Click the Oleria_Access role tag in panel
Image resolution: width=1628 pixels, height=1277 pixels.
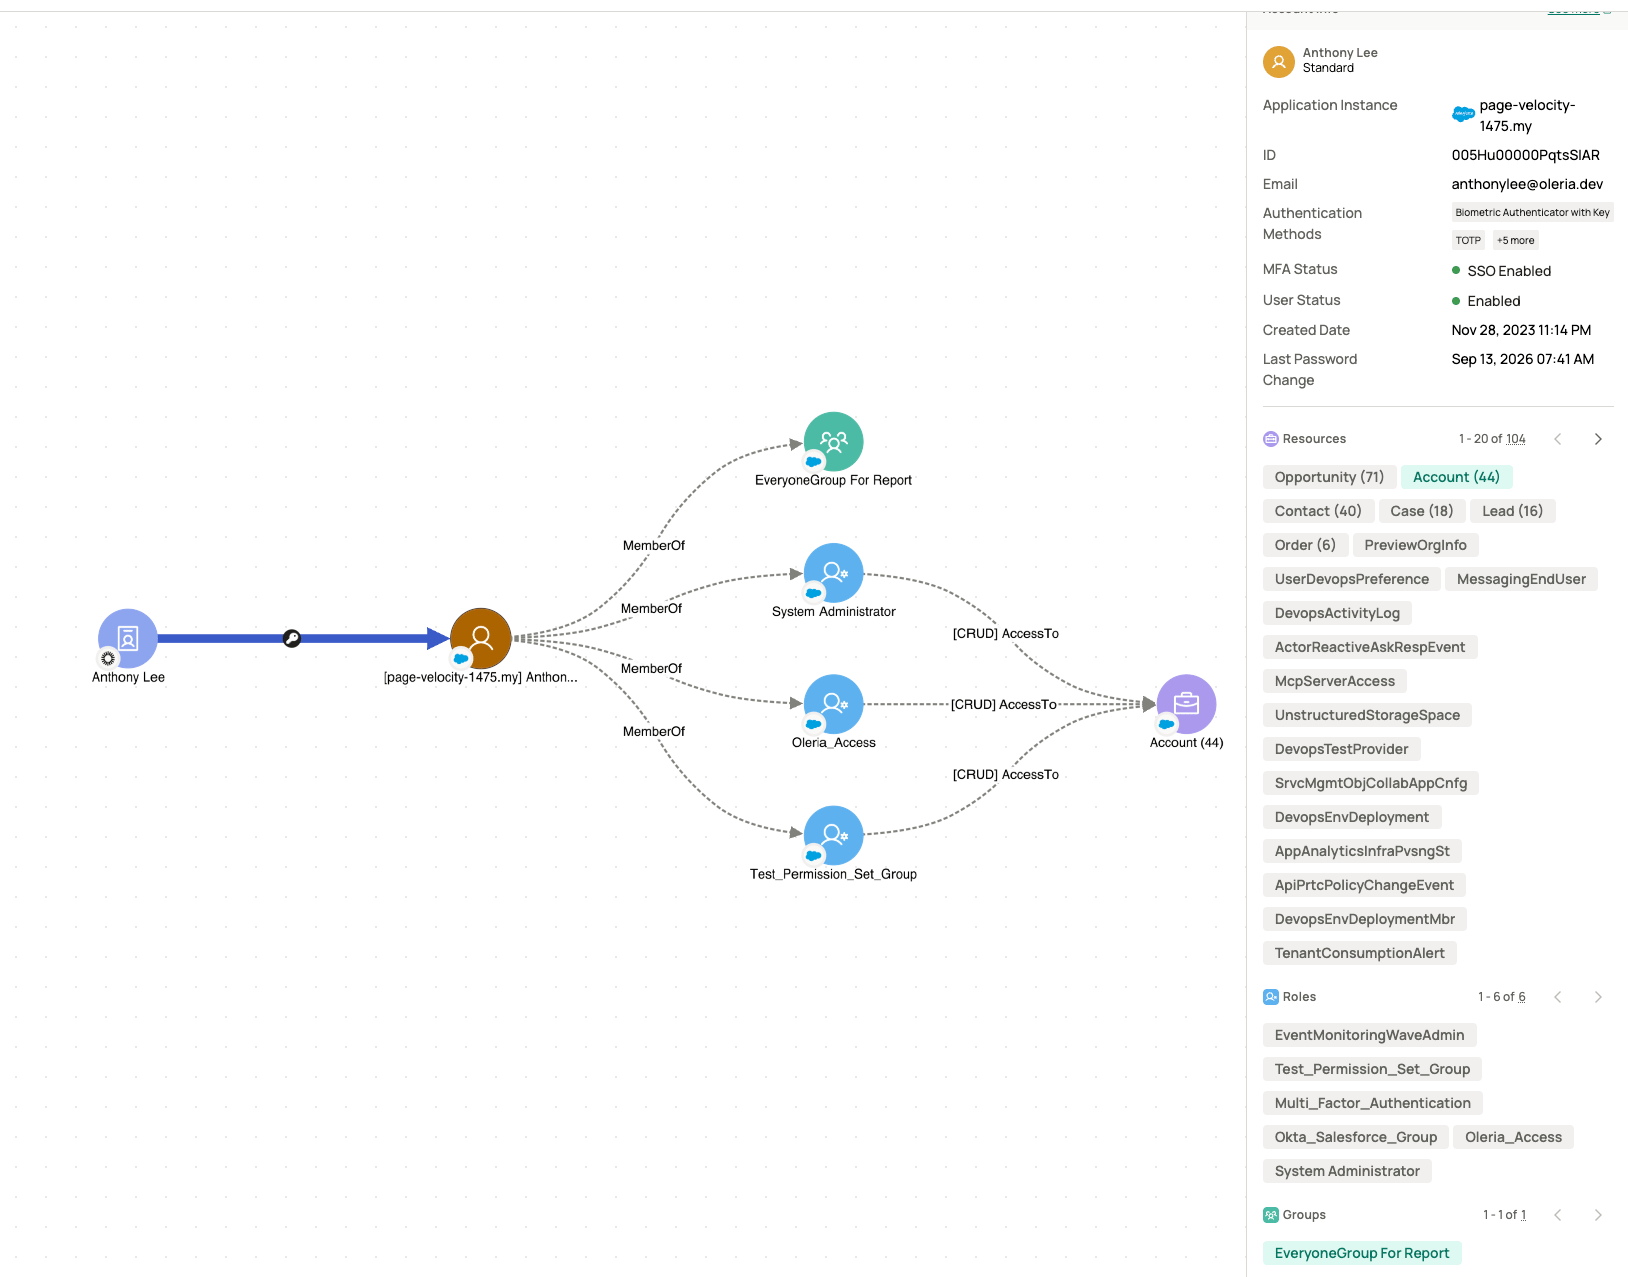pyautogui.click(x=1513, y=1137)
